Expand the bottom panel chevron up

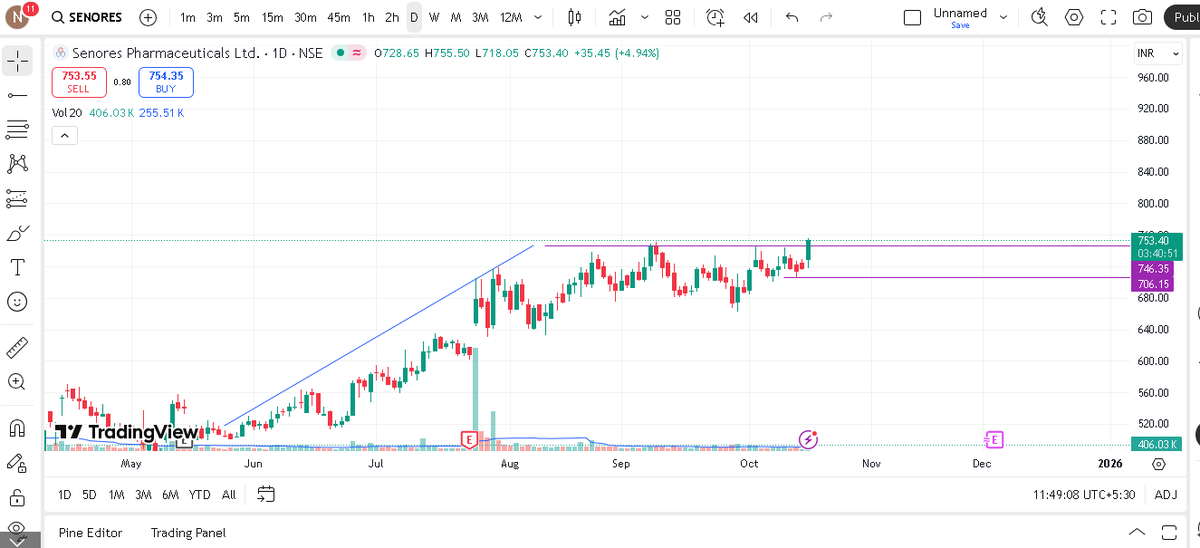click(x=1136, y=532)
